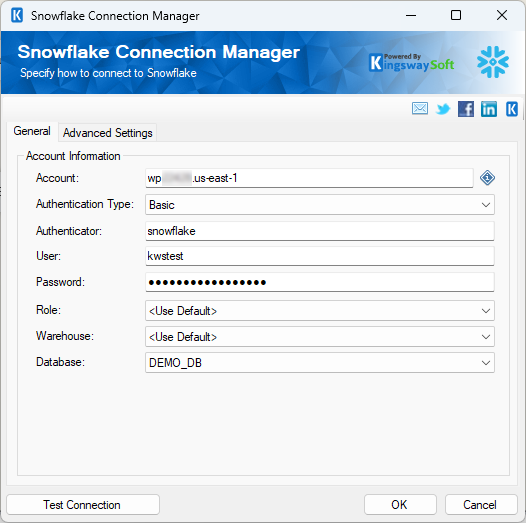Click the User field containing kwstest
Screen dimensions: 526x523
pos(320,256)
